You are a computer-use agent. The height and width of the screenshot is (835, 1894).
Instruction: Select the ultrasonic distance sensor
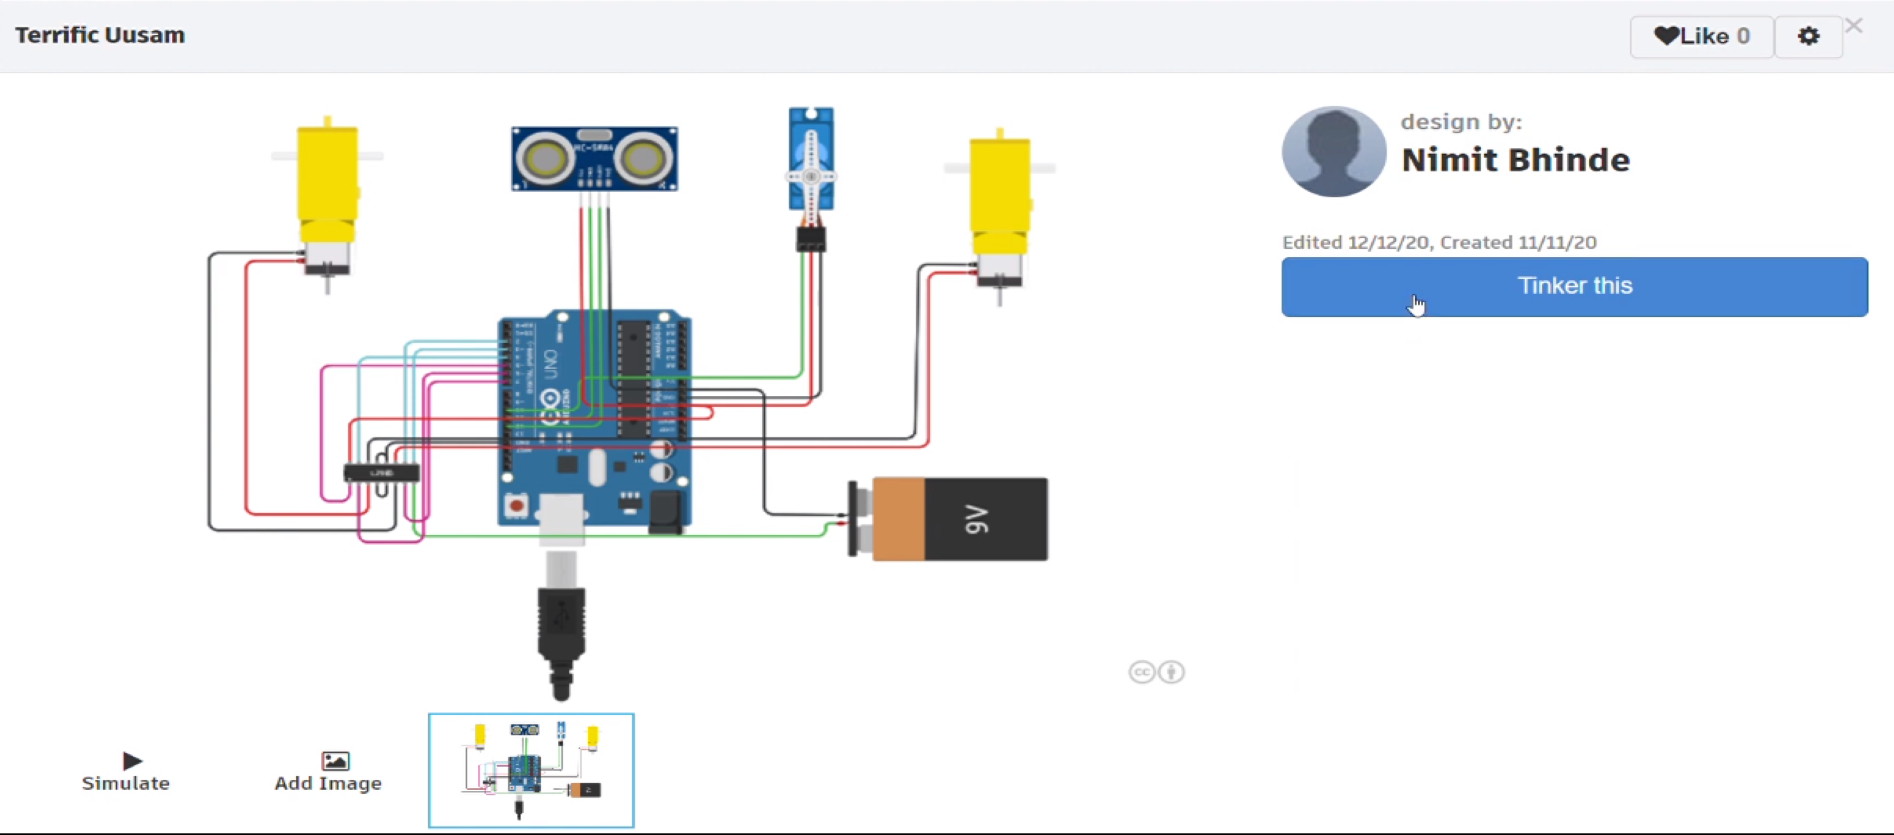(594, 159)
